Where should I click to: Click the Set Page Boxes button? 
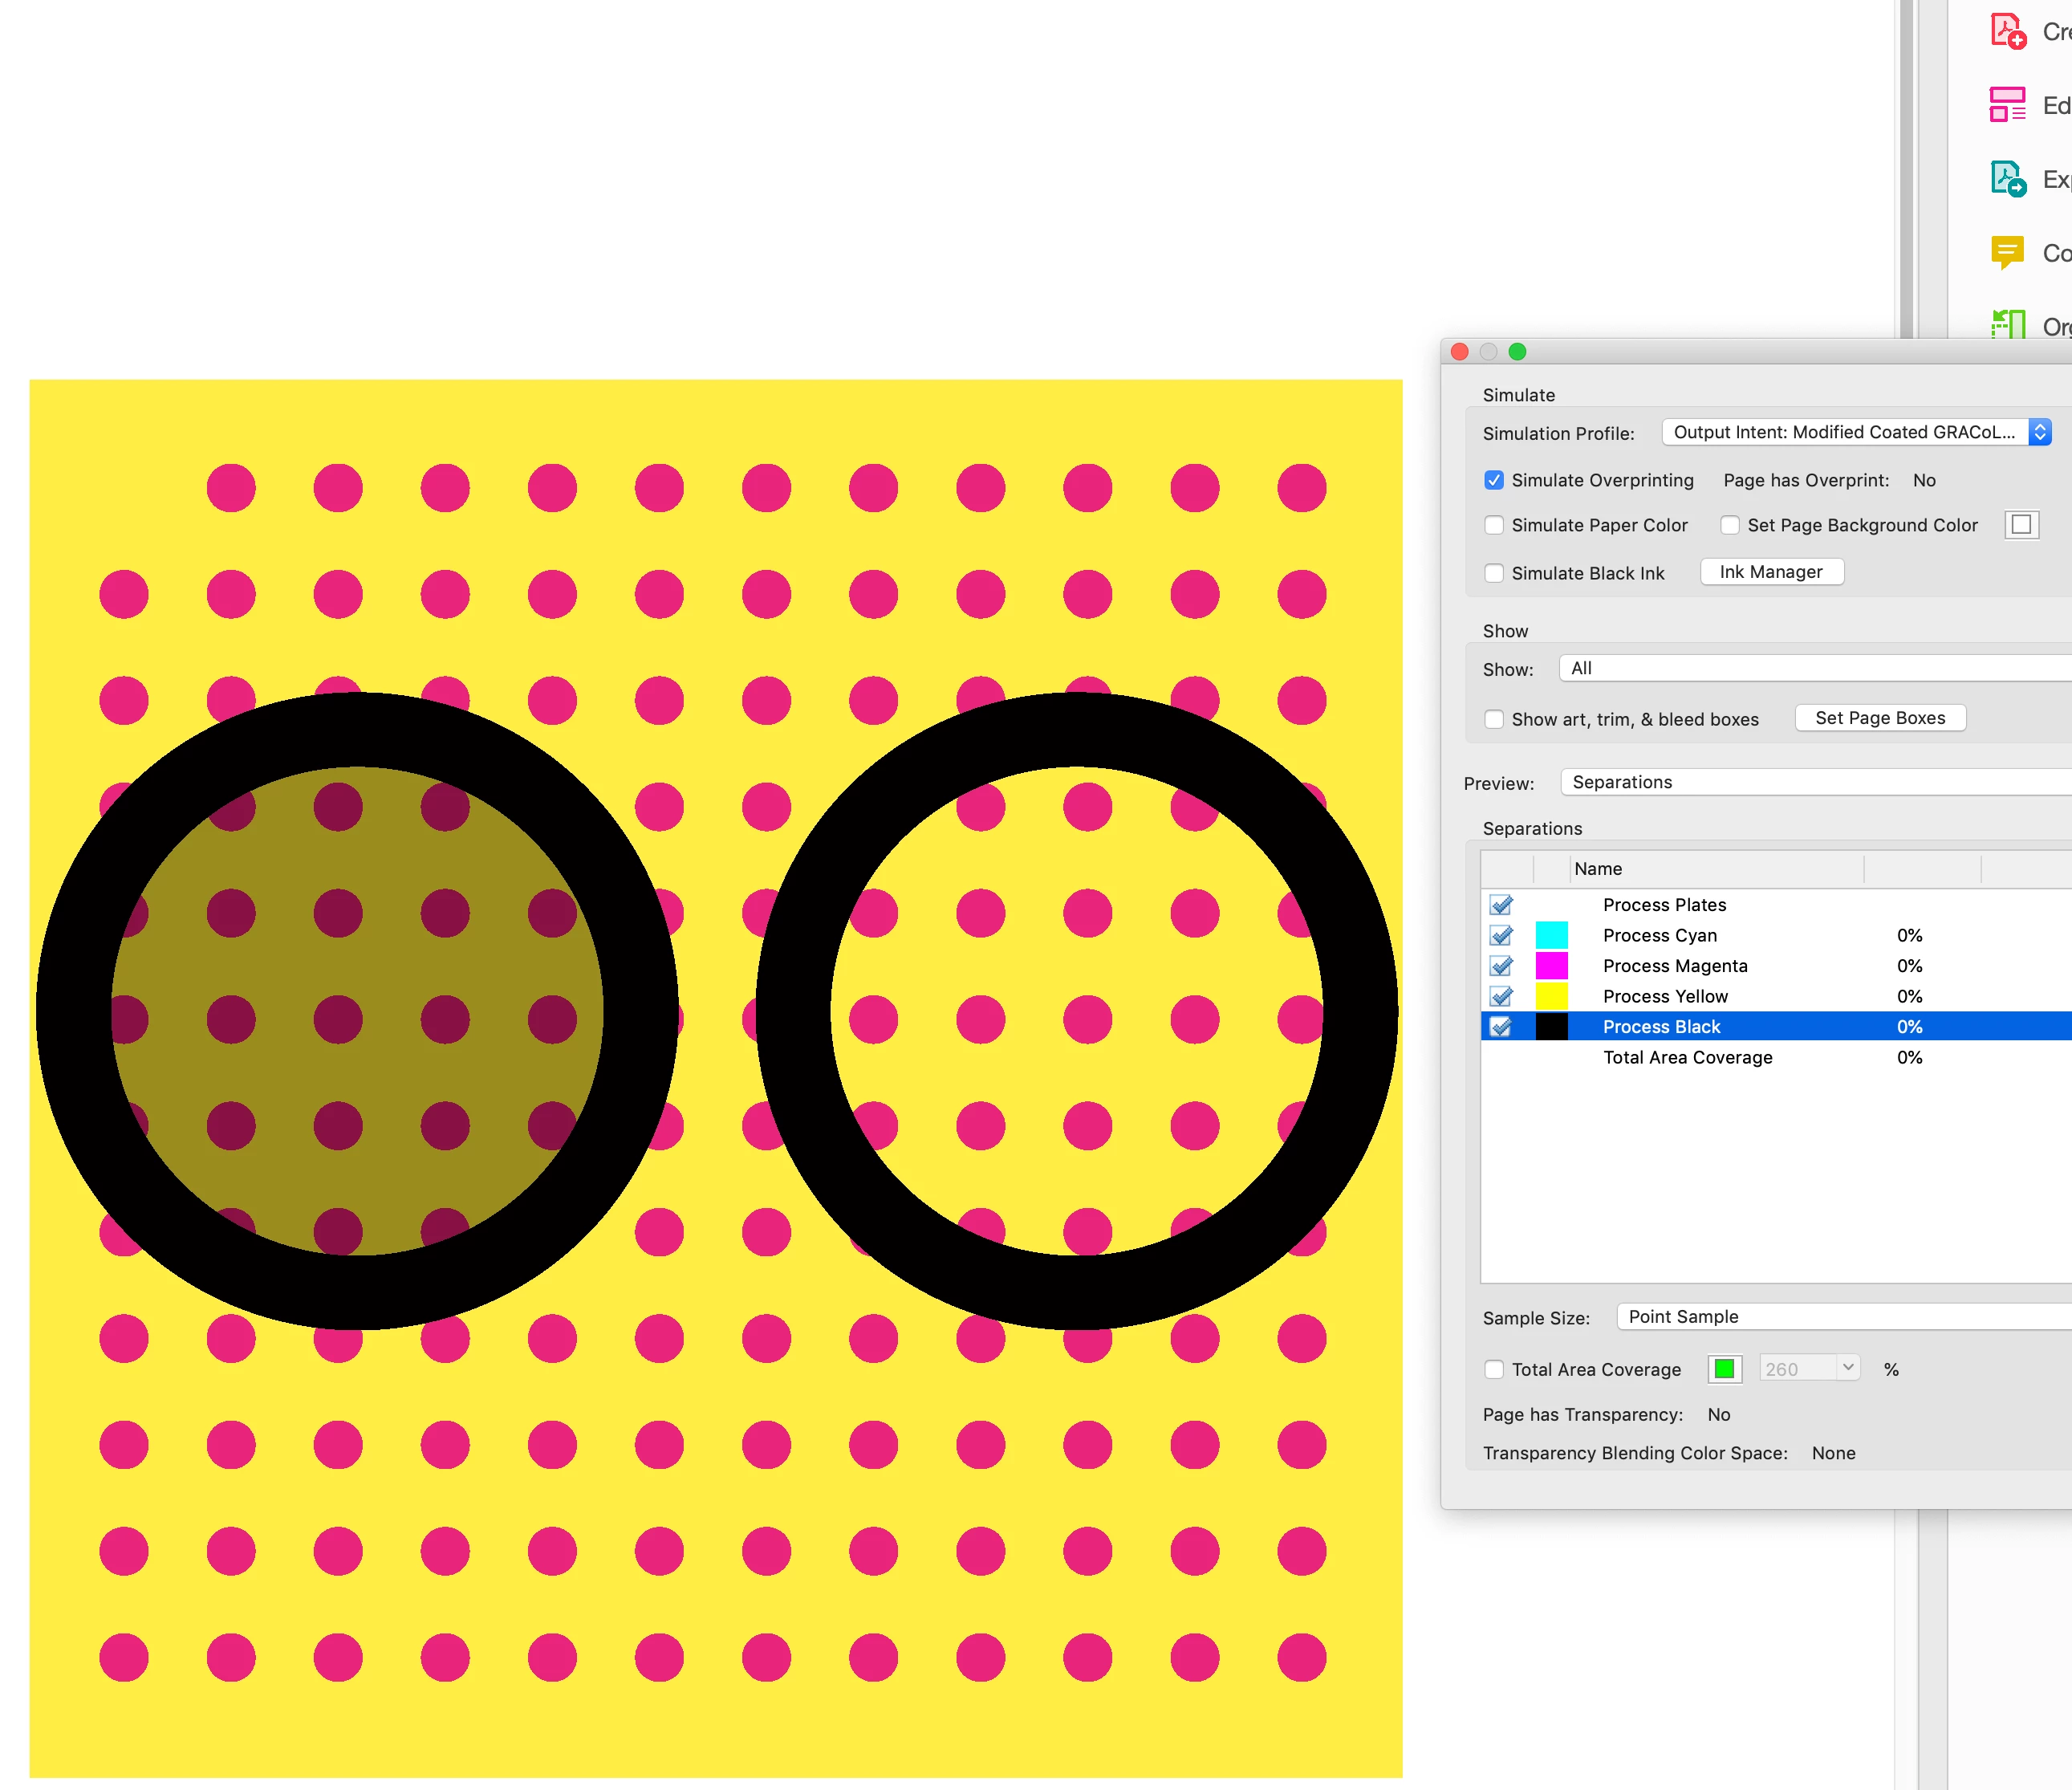click(1879, 718)
